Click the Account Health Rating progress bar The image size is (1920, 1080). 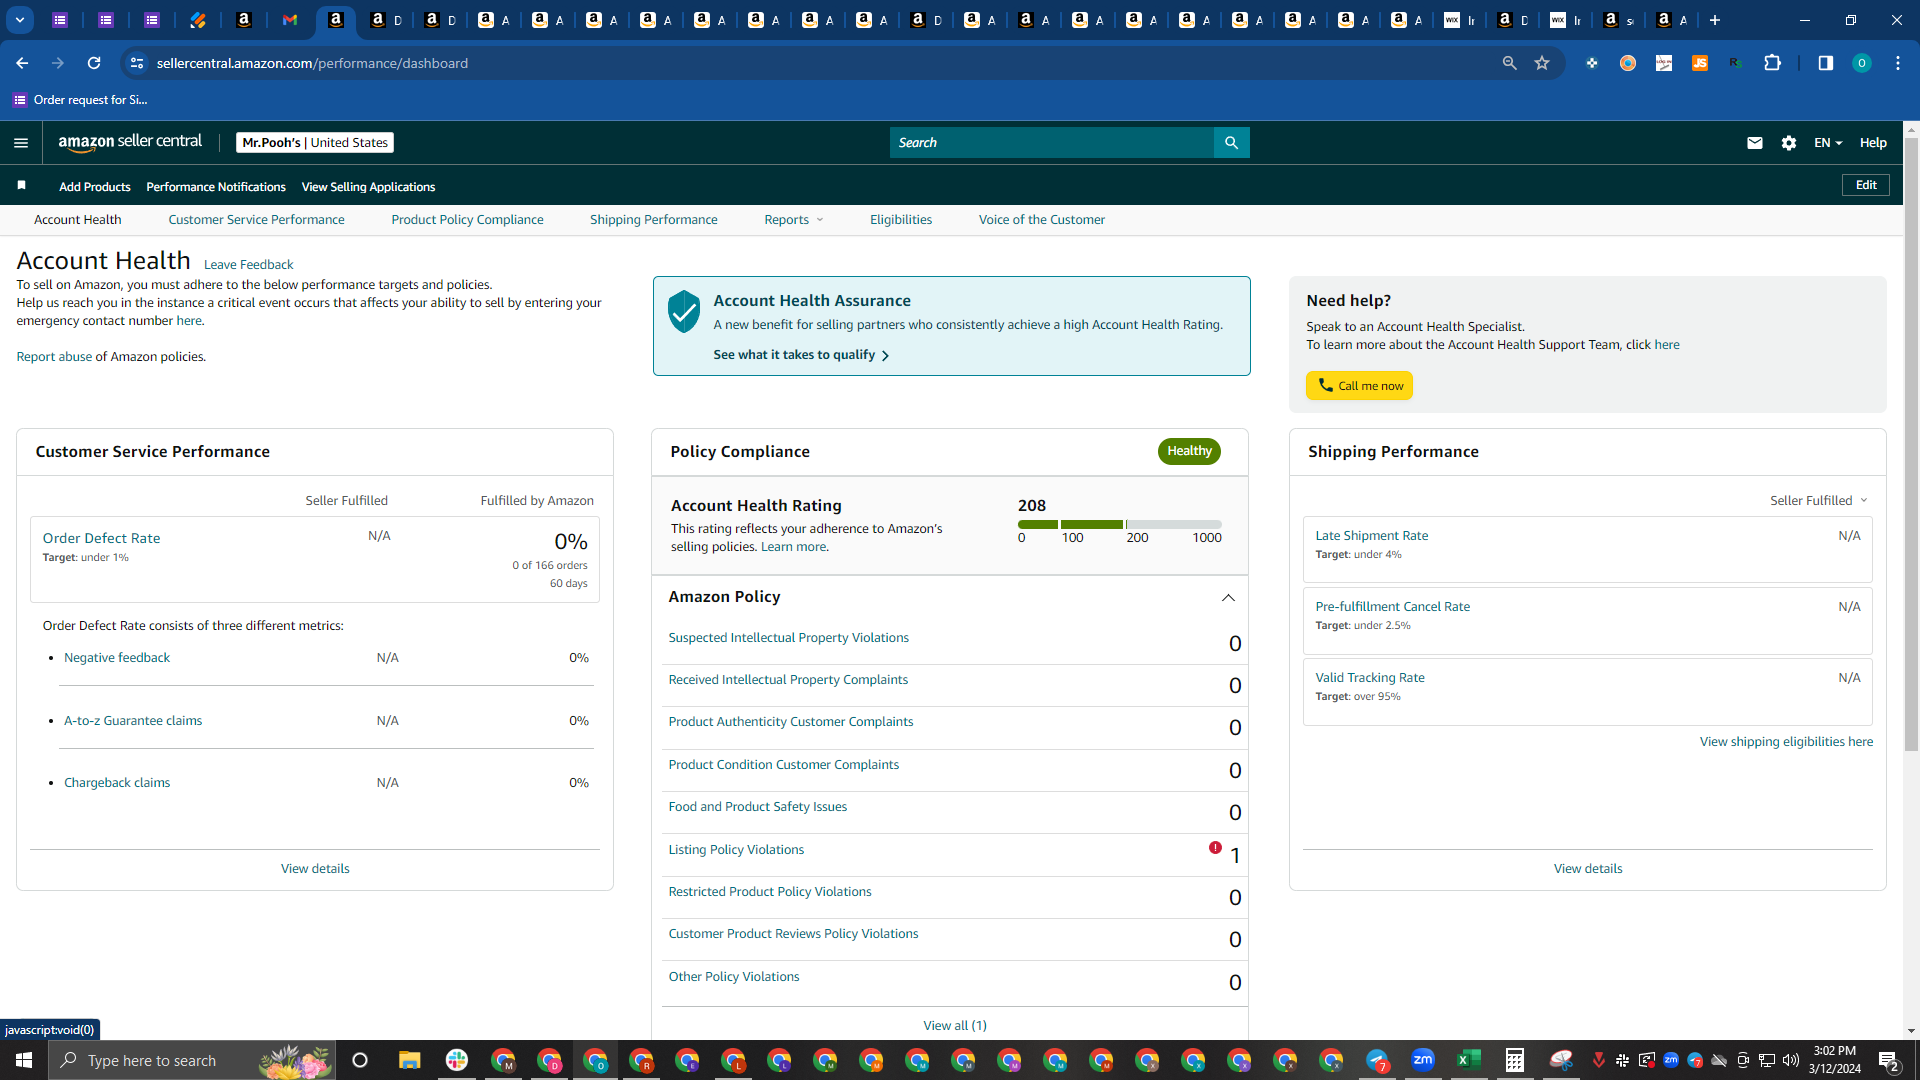[x=1119, y=524]
